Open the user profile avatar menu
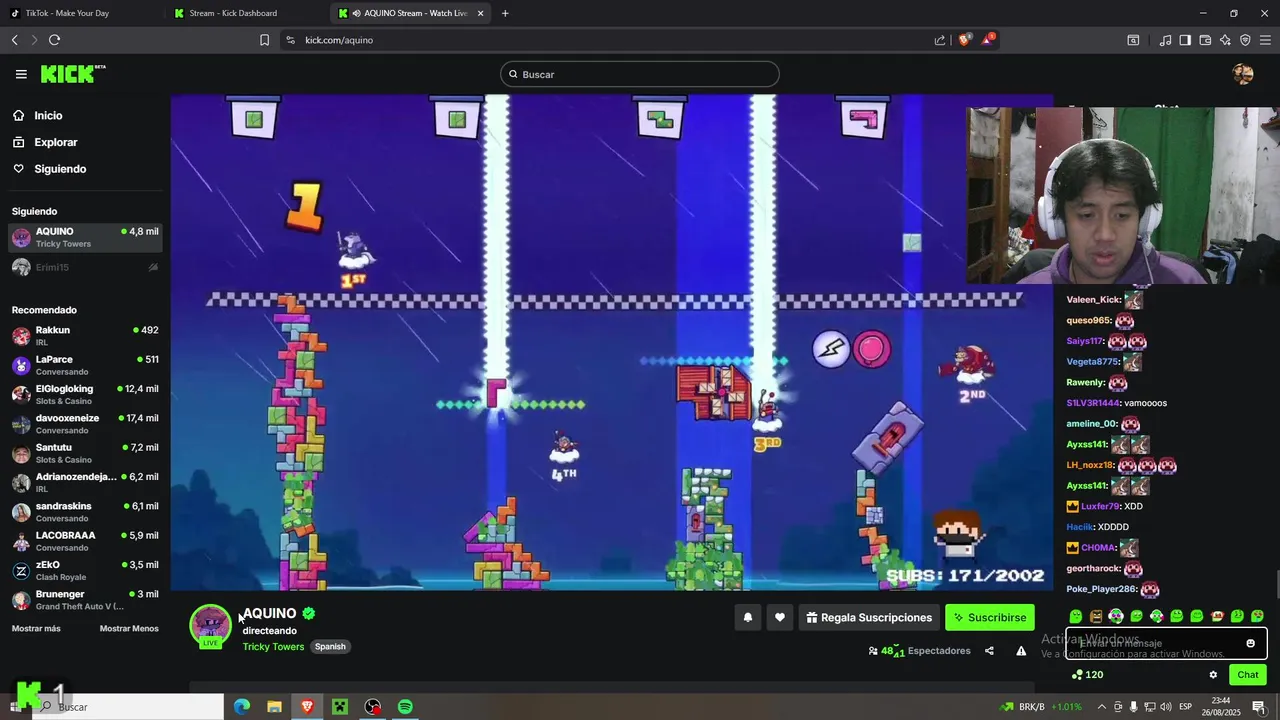Image resolution: width=1280 pixels, height=720 pixels. coord(1243,74)
